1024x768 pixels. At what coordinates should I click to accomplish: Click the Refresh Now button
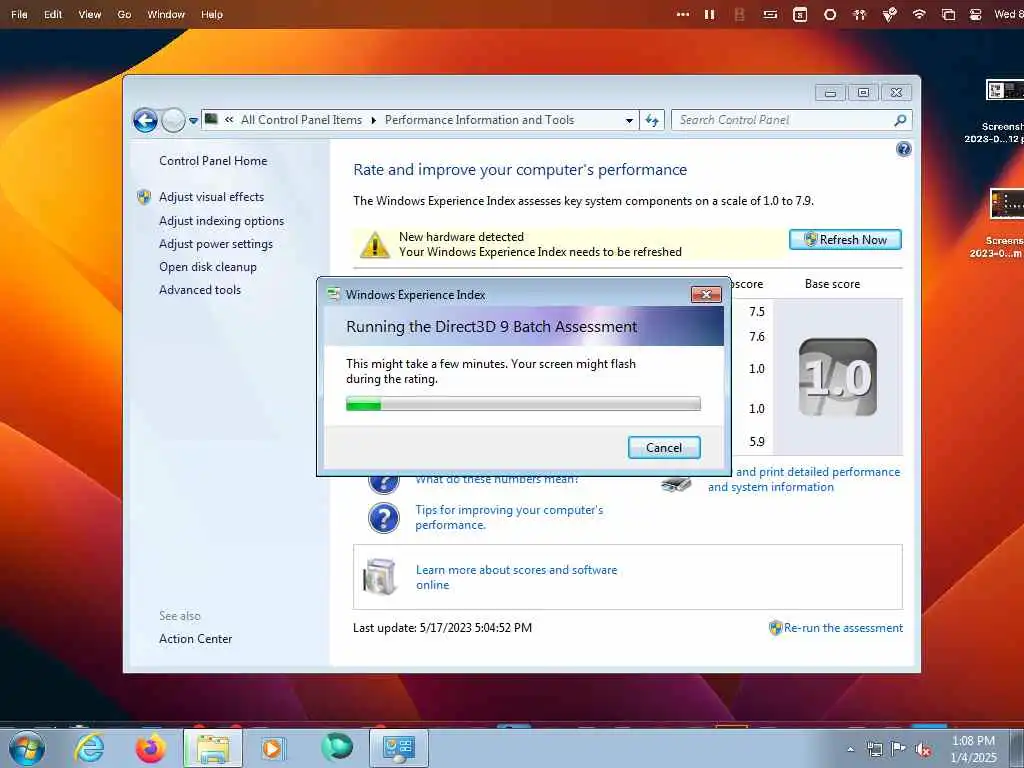pyautogui.click(x=845, y=240)
